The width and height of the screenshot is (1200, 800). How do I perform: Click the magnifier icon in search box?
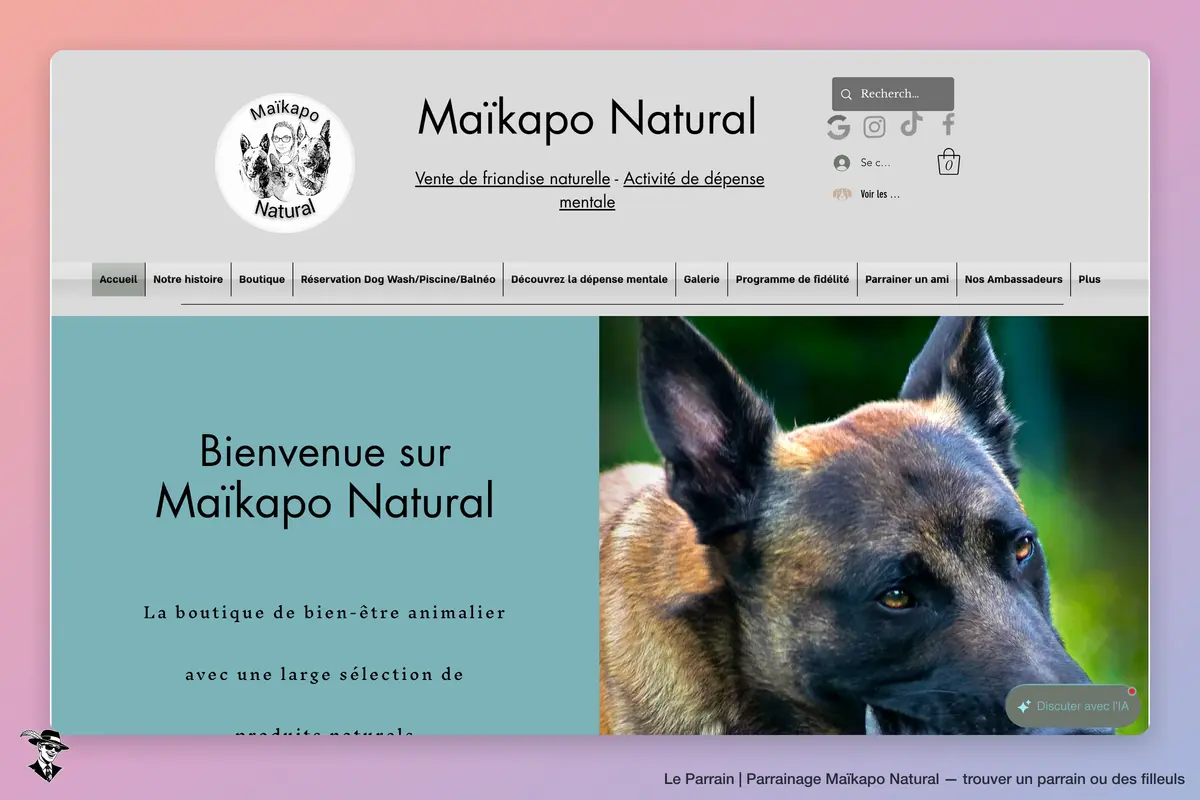[x=847, y=94]
